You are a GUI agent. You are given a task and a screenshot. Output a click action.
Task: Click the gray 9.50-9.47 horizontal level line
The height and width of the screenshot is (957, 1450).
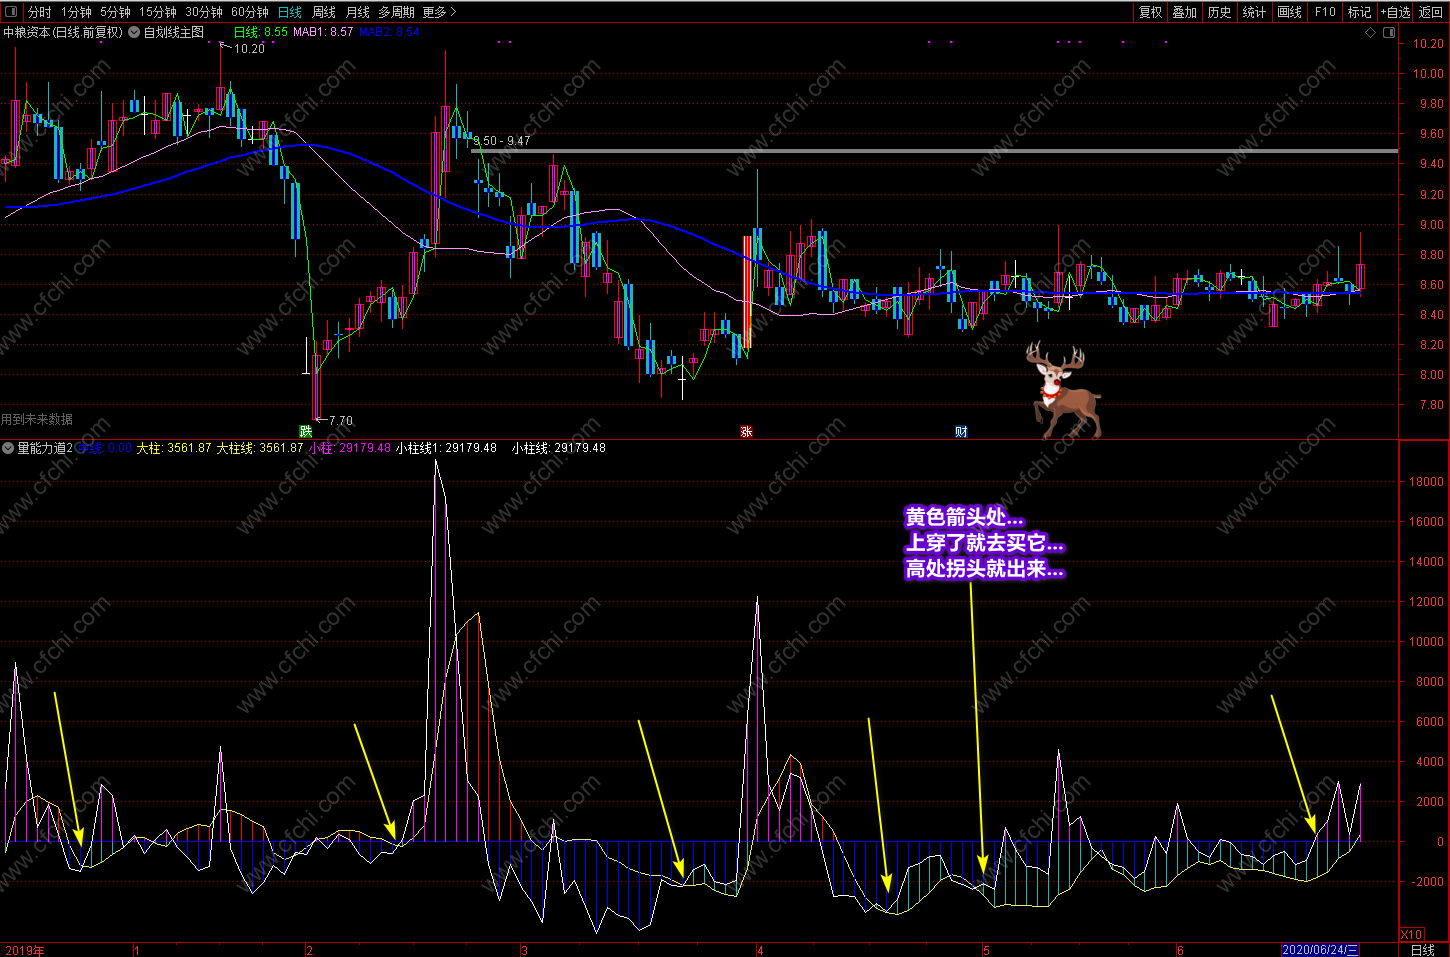(935, 151)
